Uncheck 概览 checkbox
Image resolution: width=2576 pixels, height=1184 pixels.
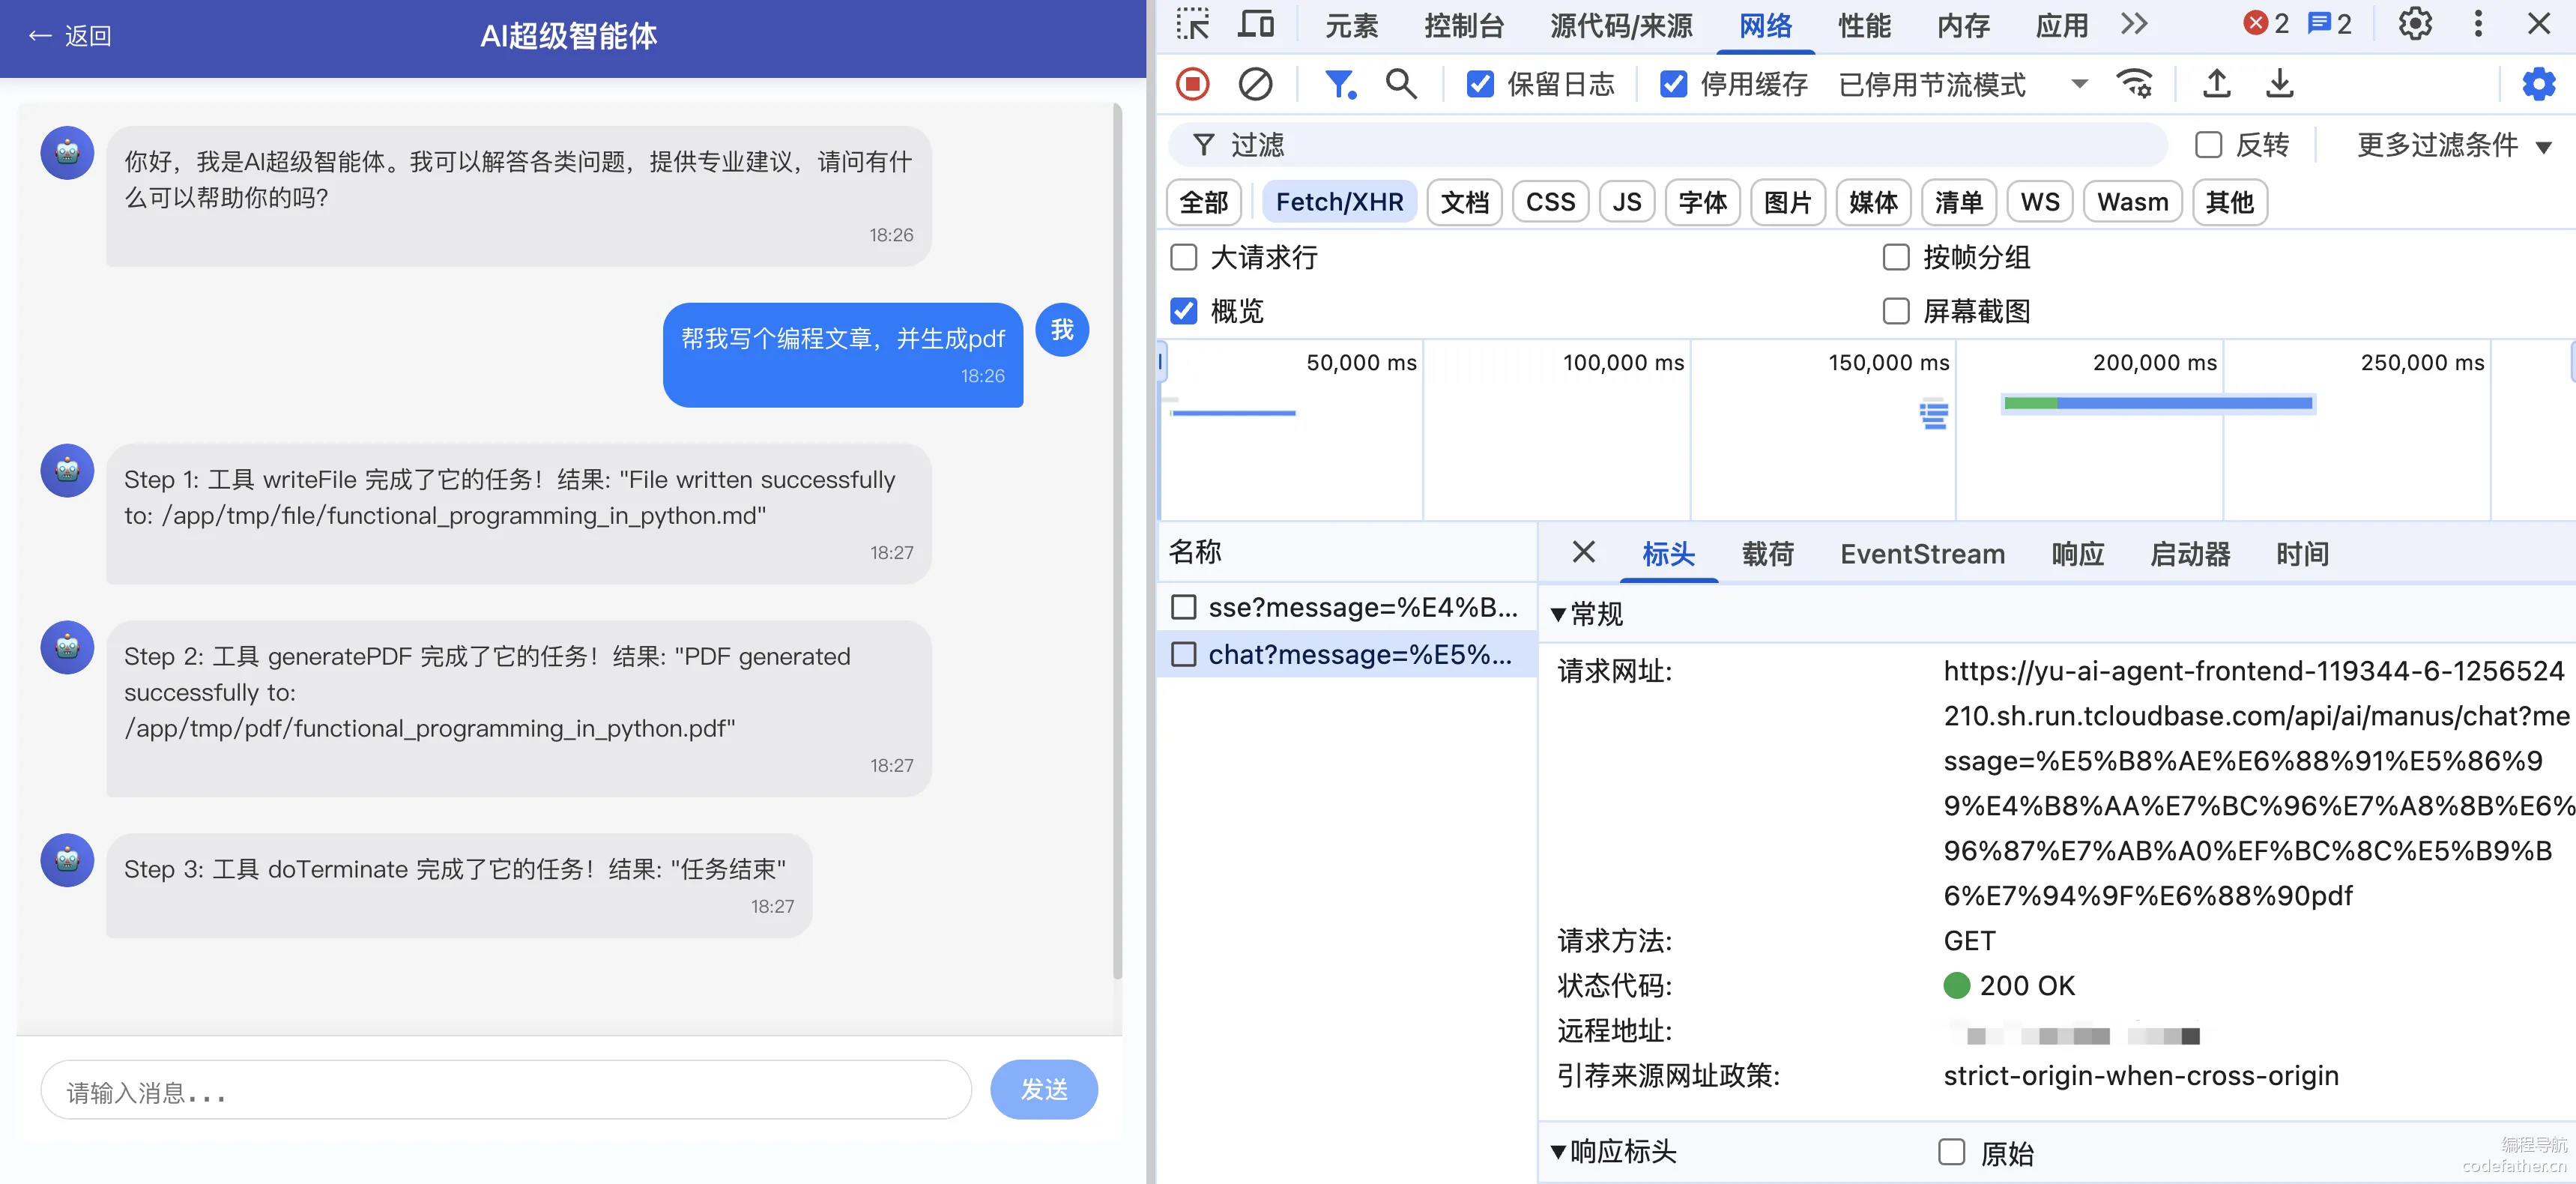click(x=1184, y=311)
